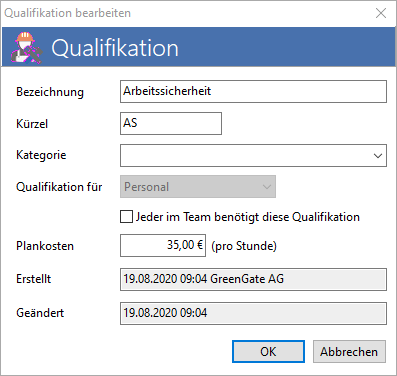Click the Geändert field showing 19.08.2020 09:04

pos(253,313)
